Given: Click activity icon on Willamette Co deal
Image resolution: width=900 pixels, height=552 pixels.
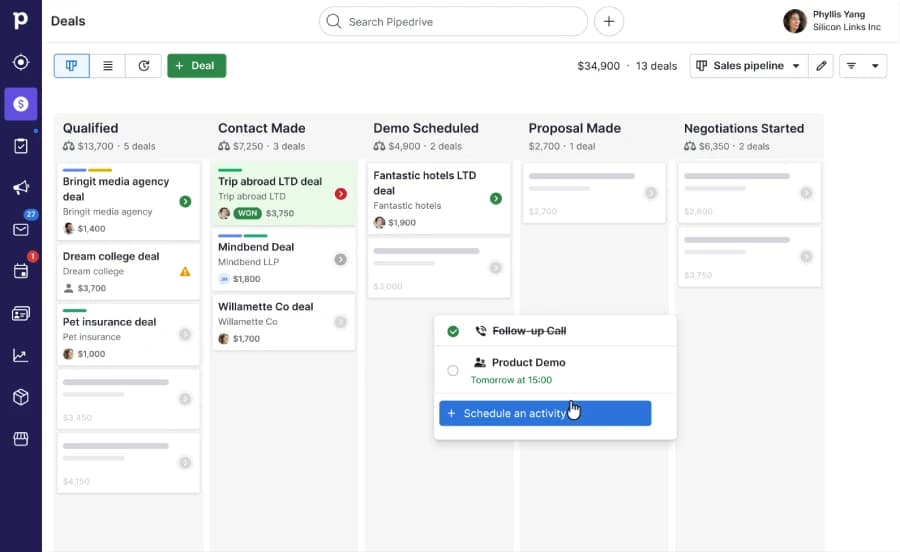Looking at the screenshot, I should [340, 322].
